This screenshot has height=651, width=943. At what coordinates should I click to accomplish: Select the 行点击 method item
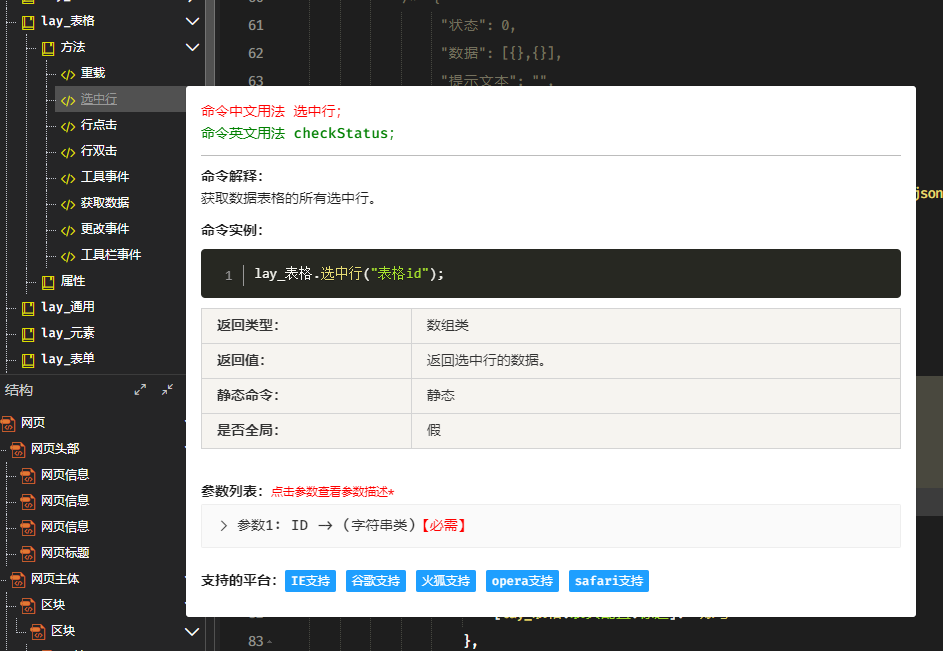coord(99,125)
